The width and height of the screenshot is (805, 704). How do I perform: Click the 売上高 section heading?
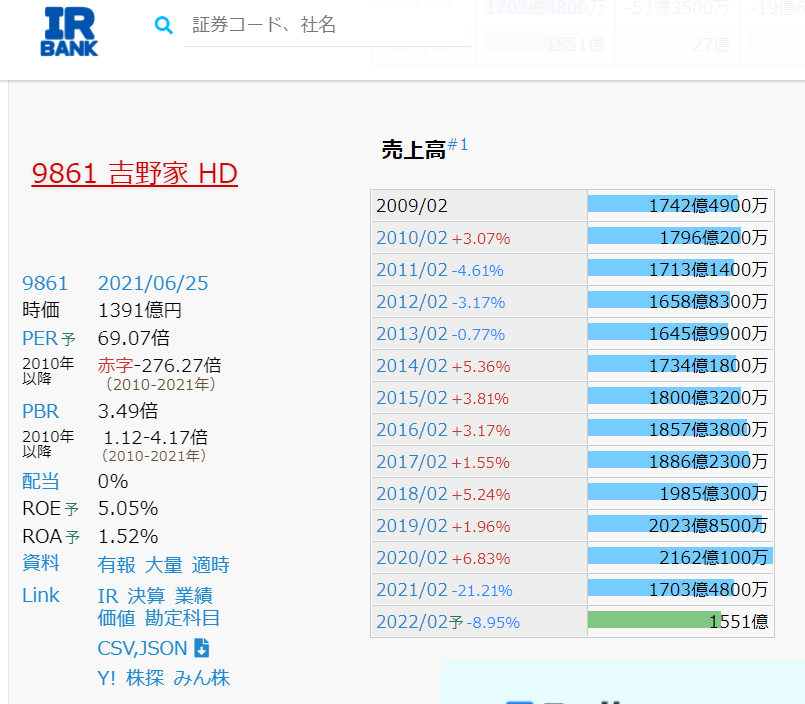coord(413,150)
